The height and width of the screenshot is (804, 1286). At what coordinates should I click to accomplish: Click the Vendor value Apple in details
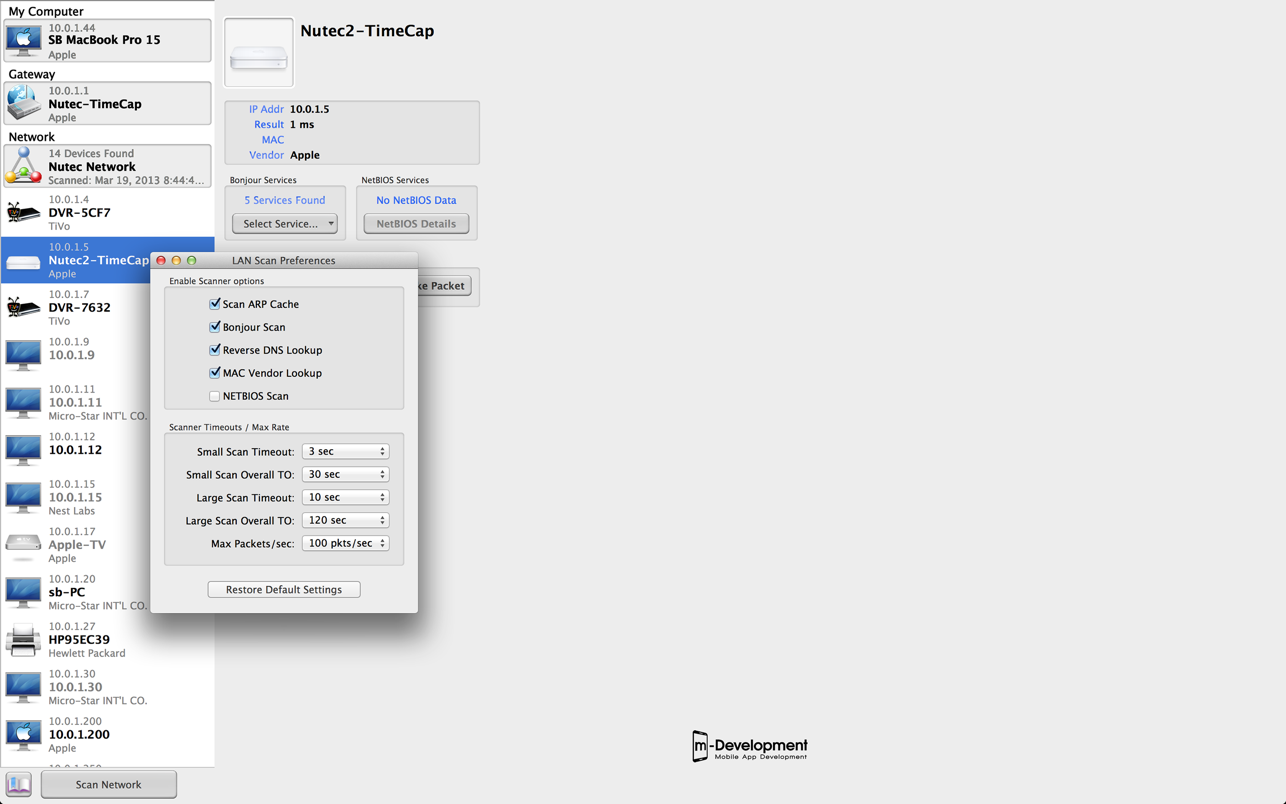pyautogui.click(x=305, y=155)
